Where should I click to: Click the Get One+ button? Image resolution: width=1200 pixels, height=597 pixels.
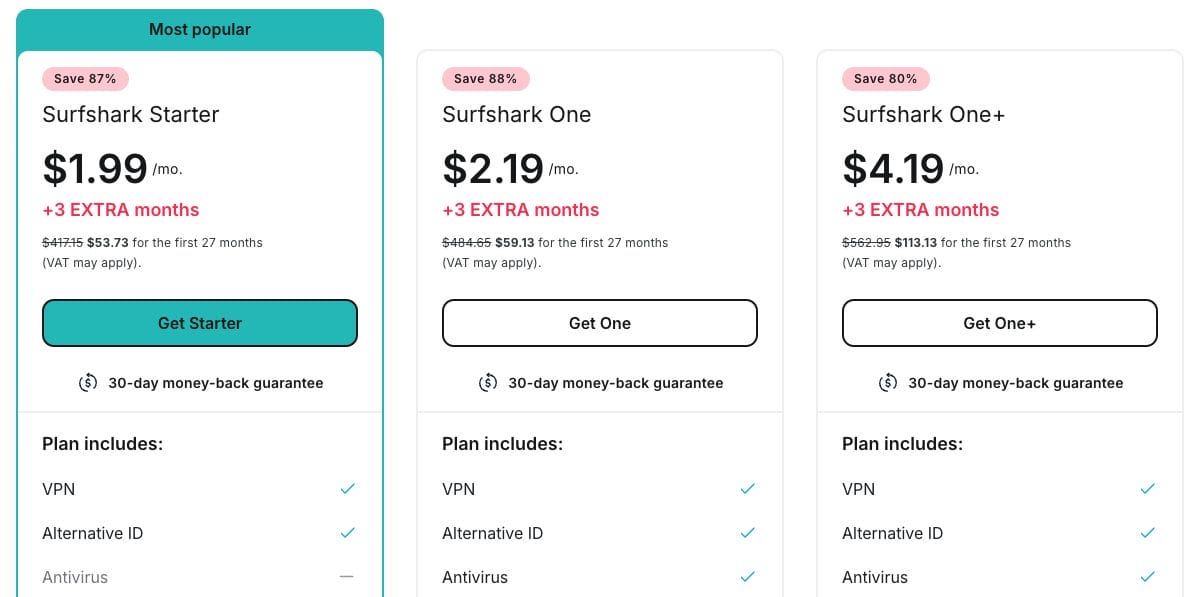click(999, 323)
